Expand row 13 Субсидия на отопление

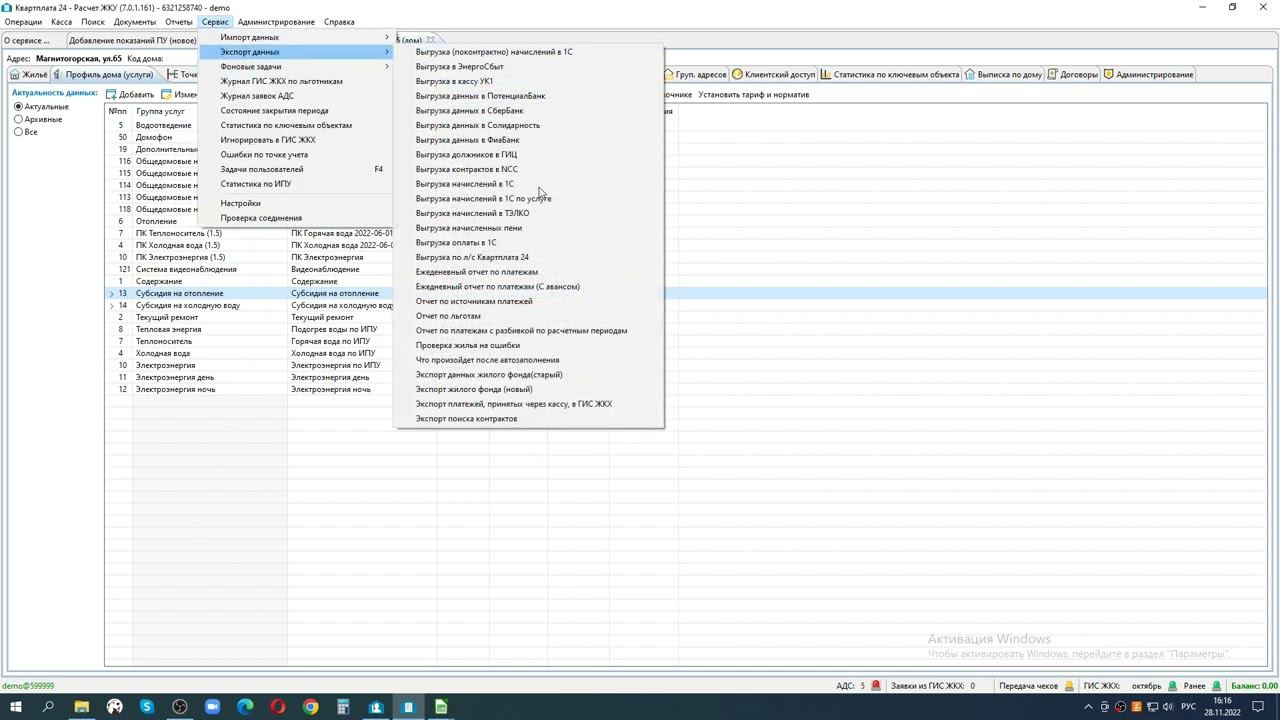[112, 293]
